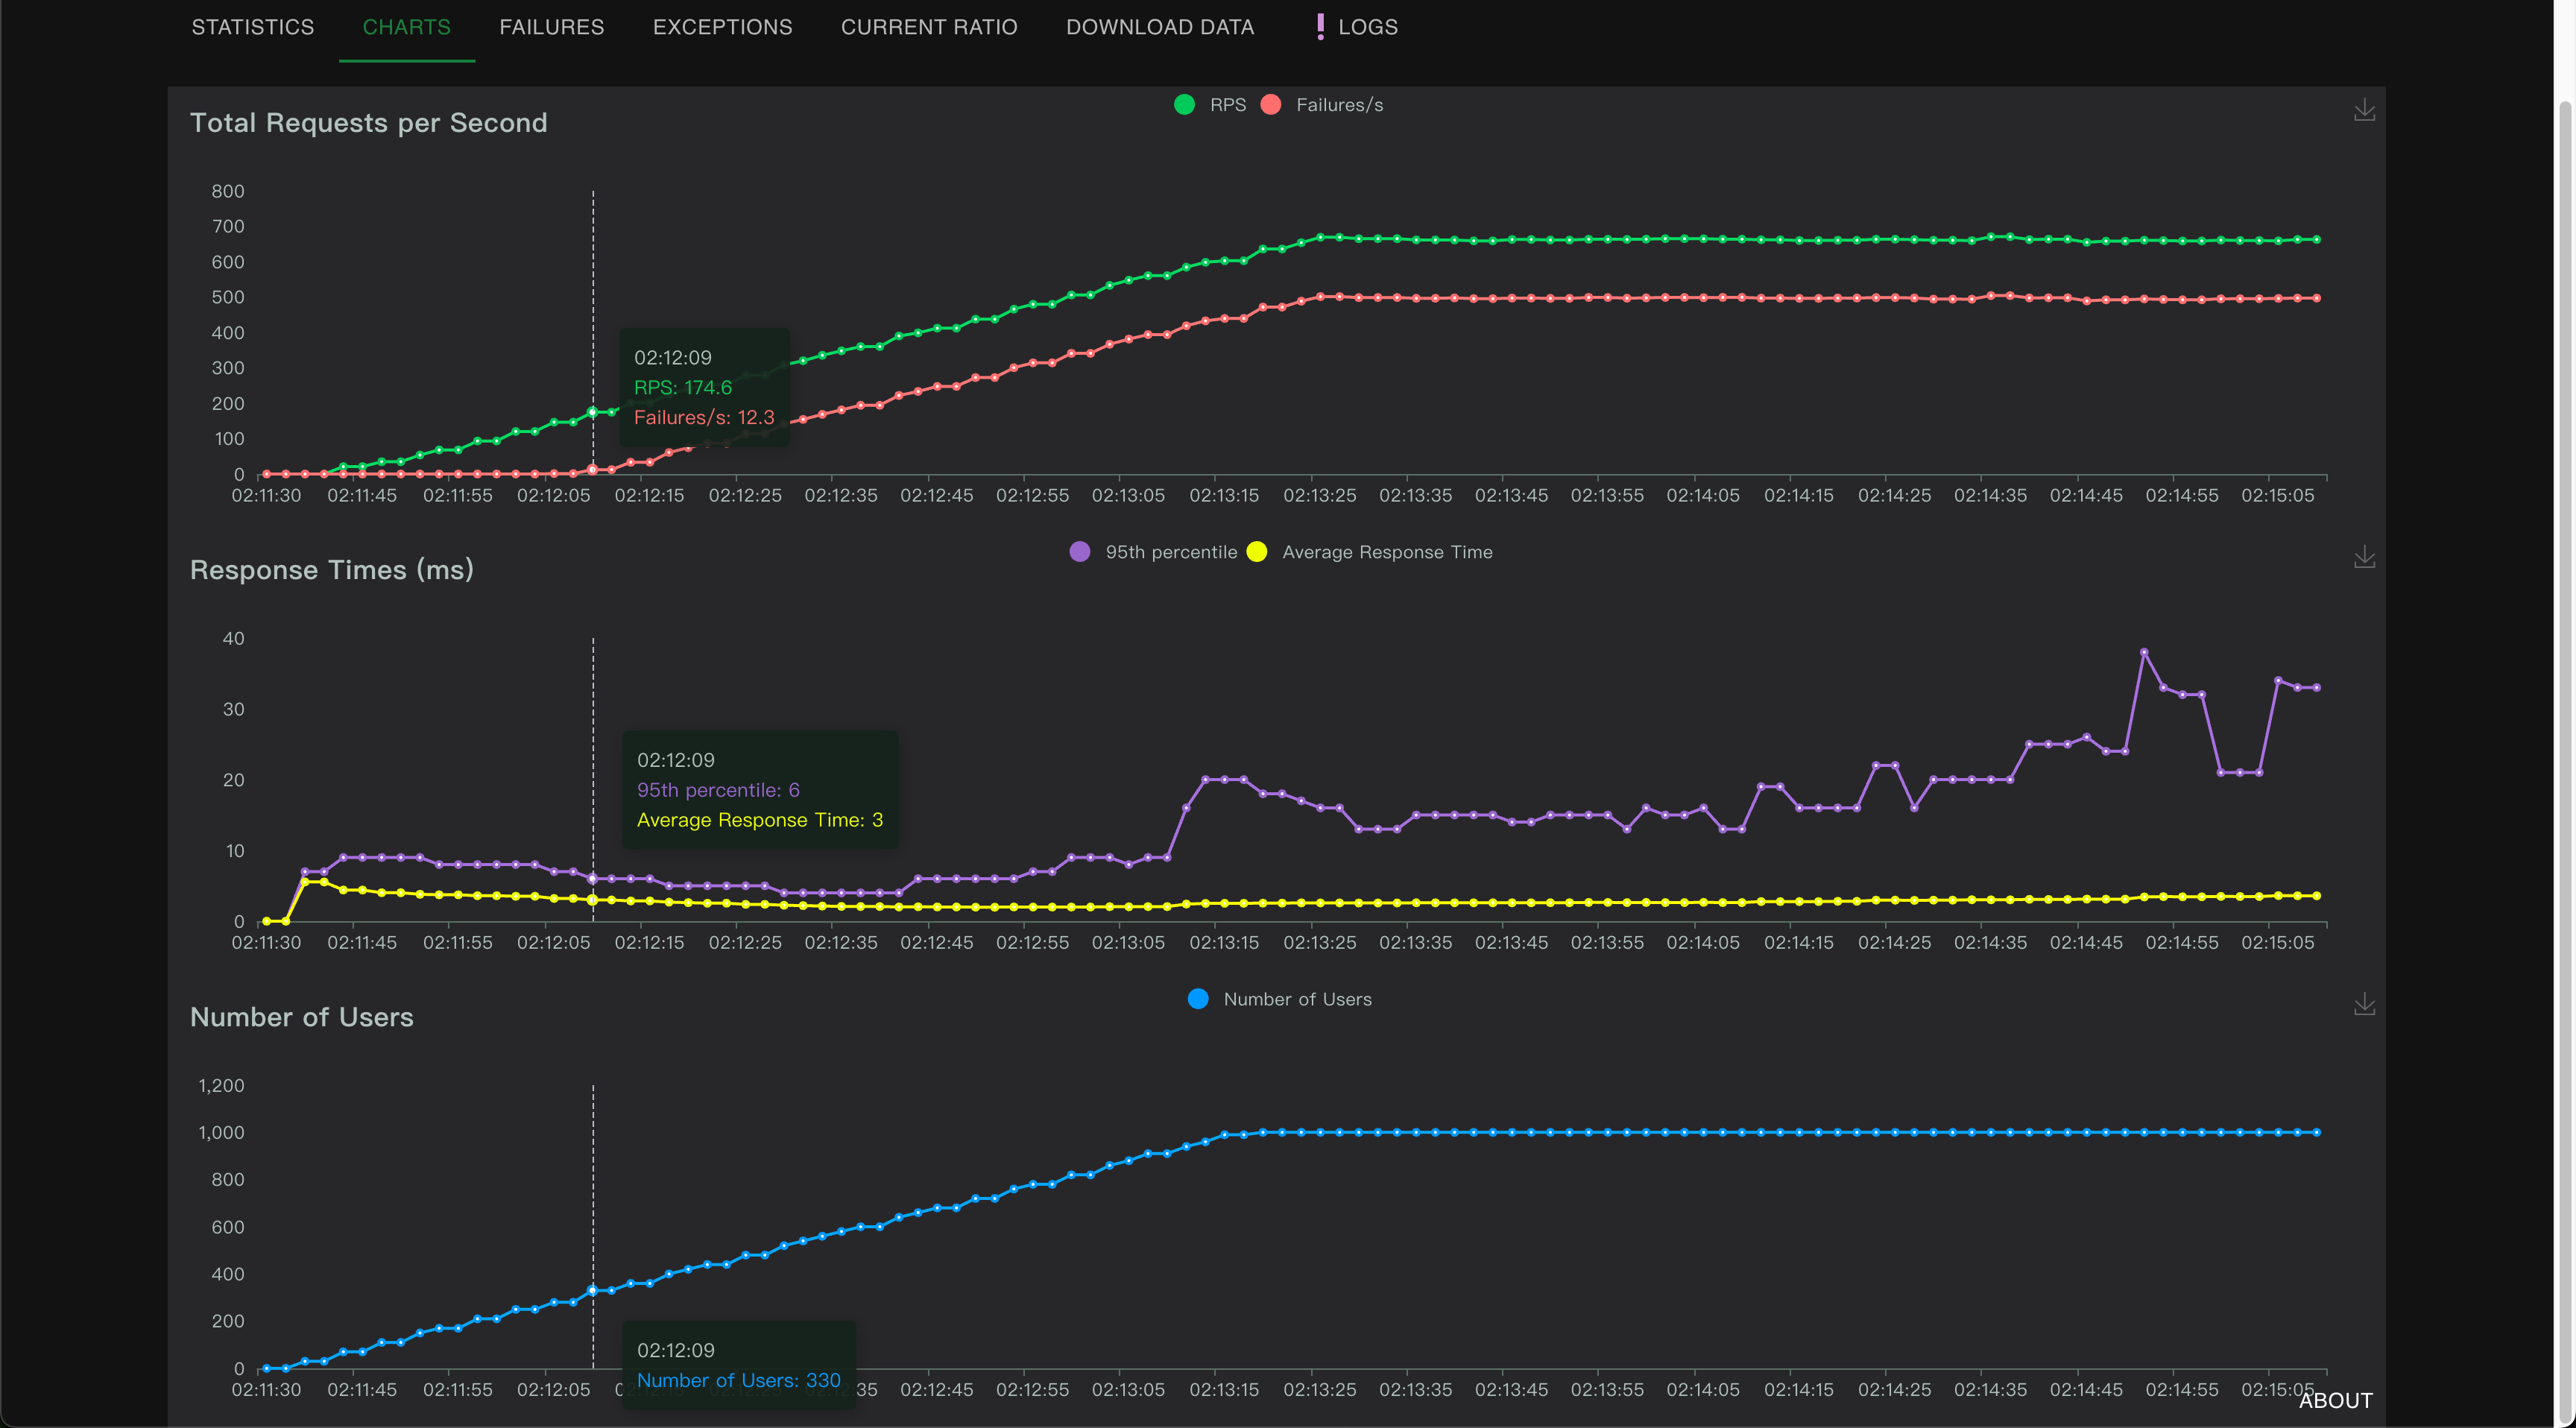
Task: Select the CHARTS tab
Action: (x=406, y=27)
